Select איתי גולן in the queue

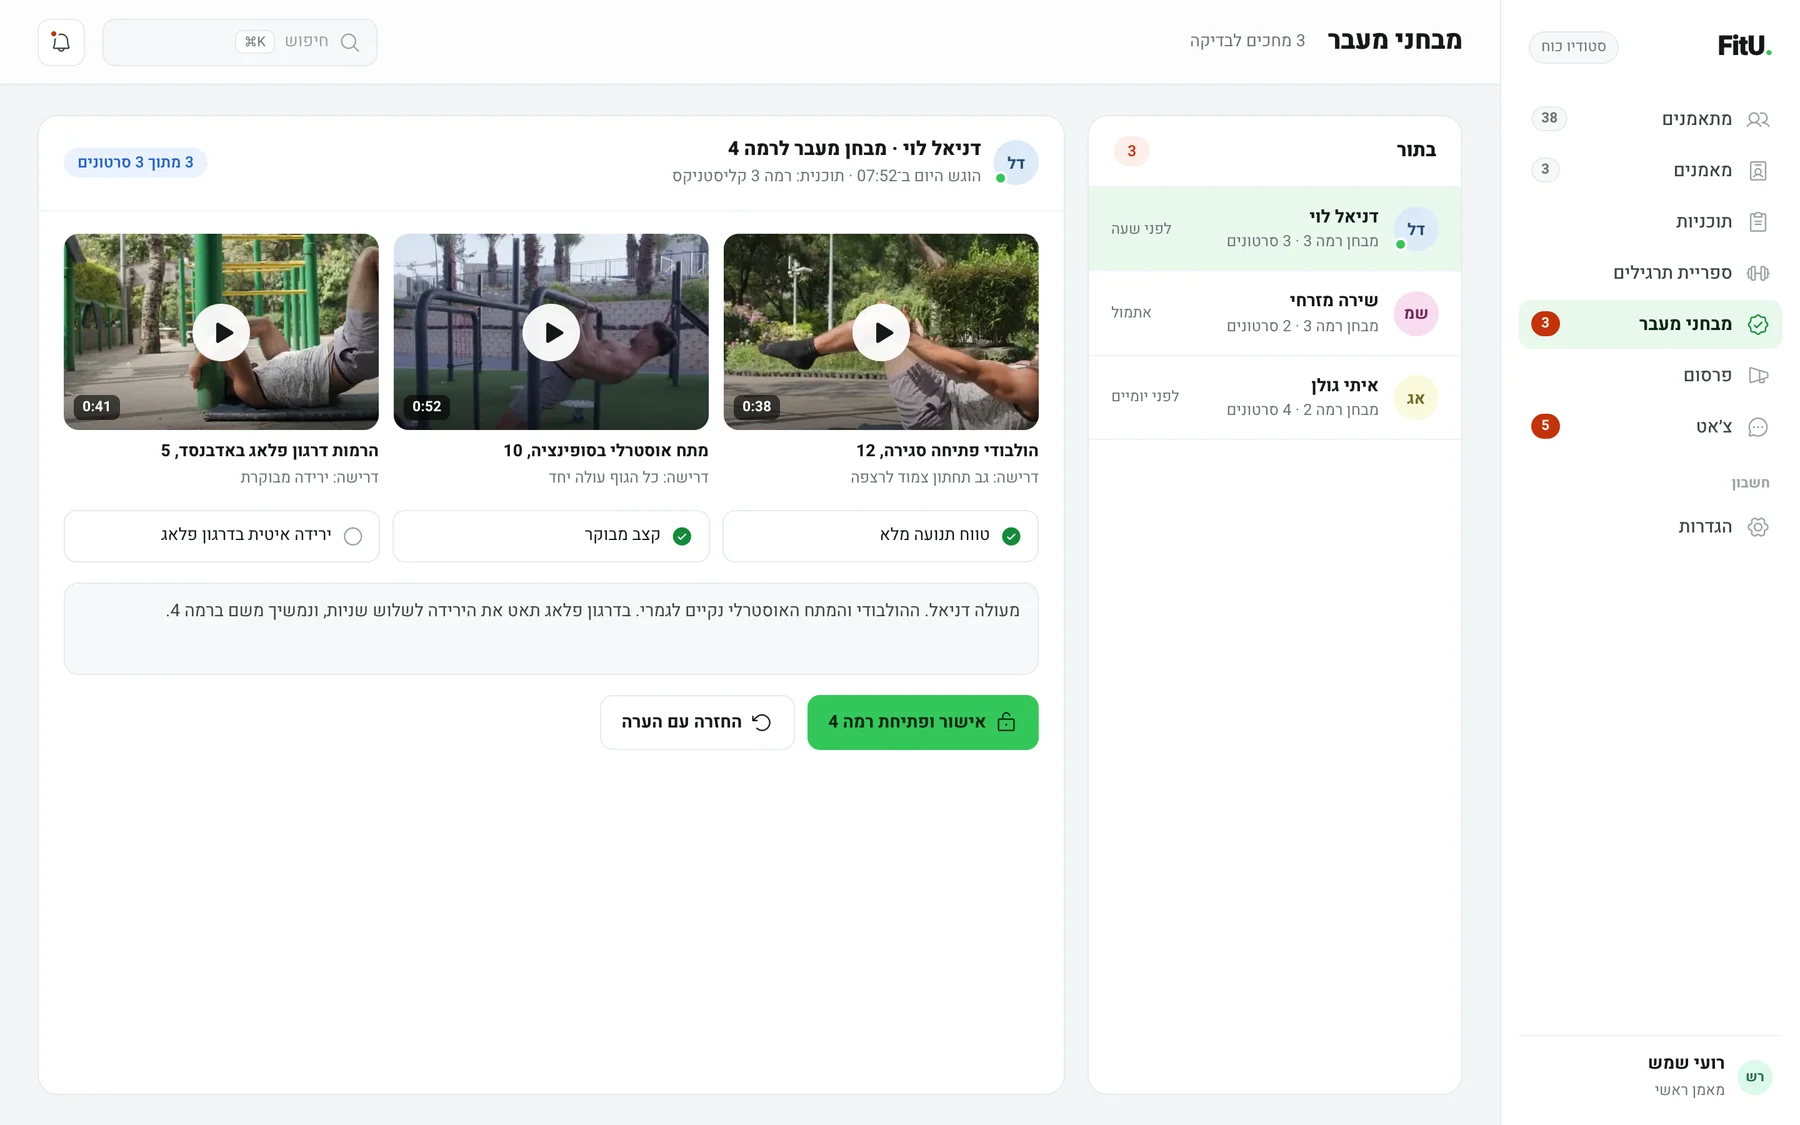pyautogui.click(x=1274, y=397)
